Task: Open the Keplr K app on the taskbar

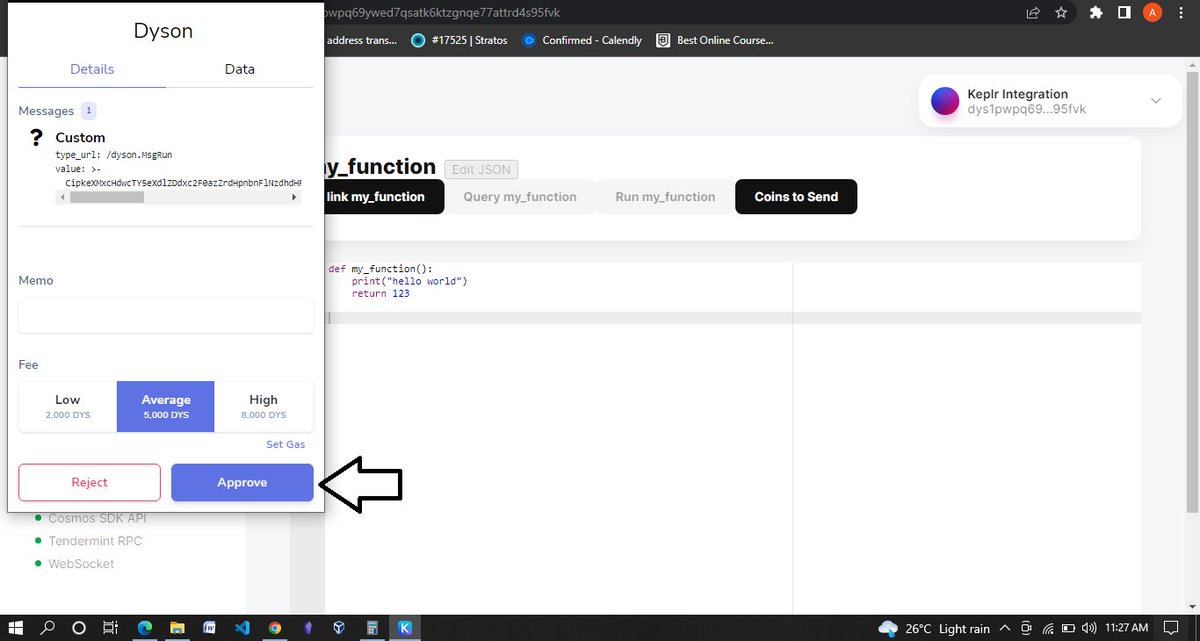Action: click(x=405, y=628)
